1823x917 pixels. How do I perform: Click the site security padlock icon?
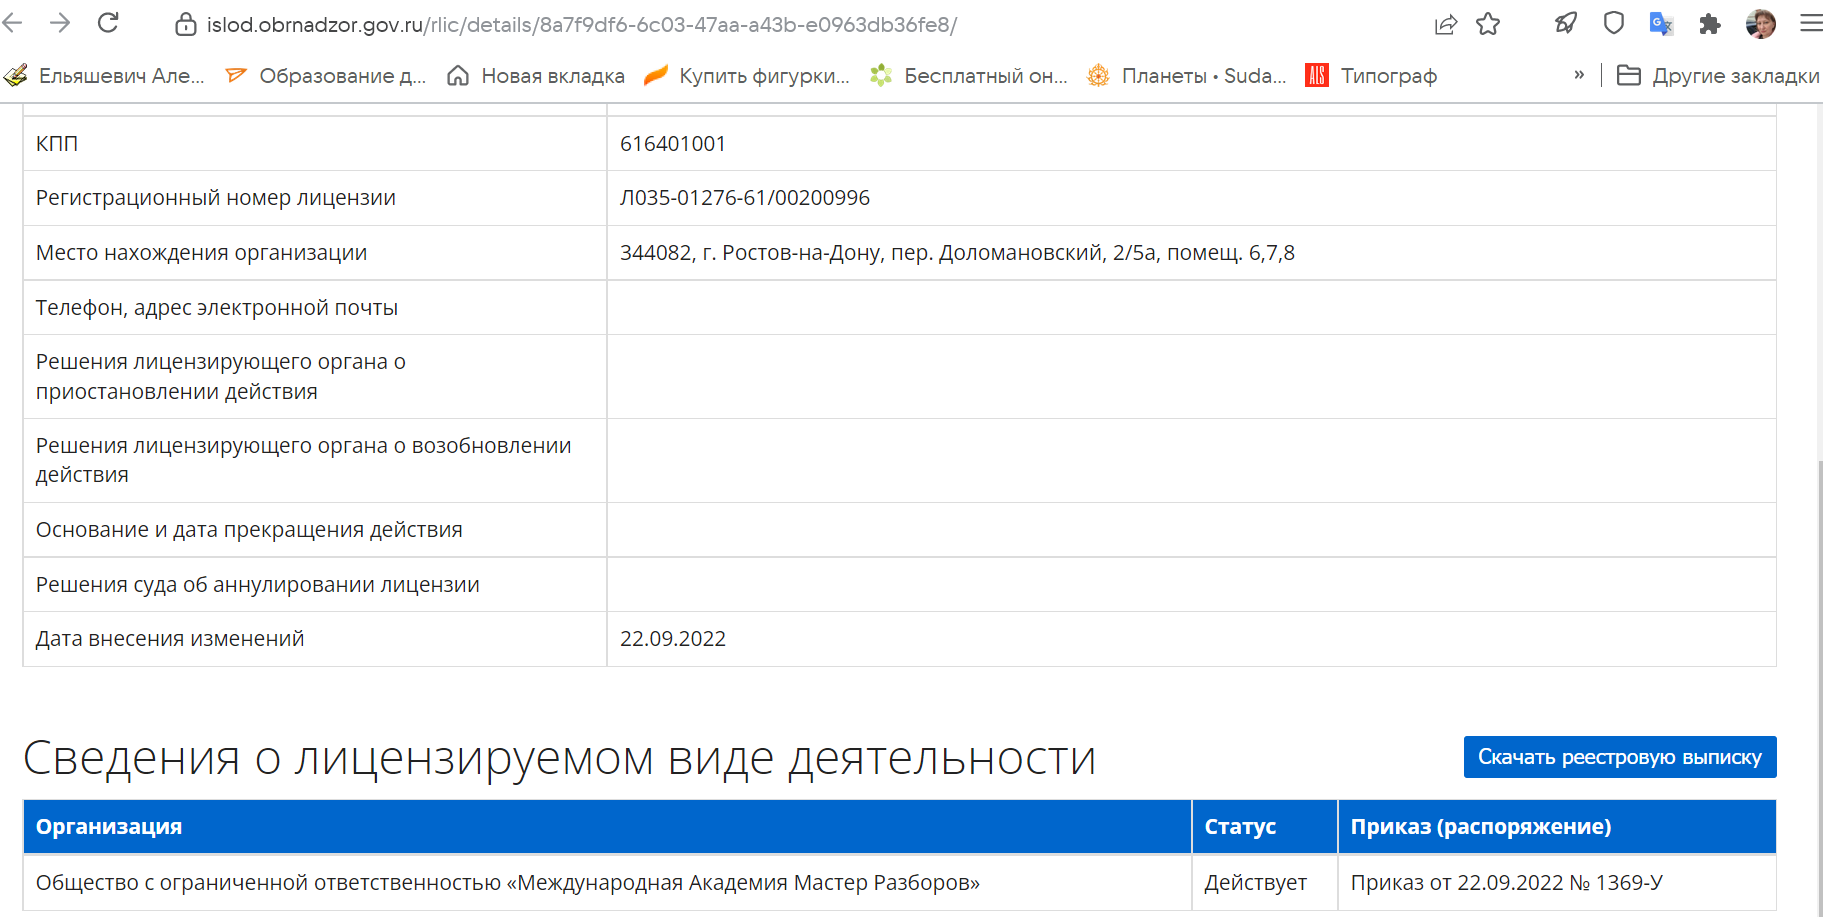185,24
